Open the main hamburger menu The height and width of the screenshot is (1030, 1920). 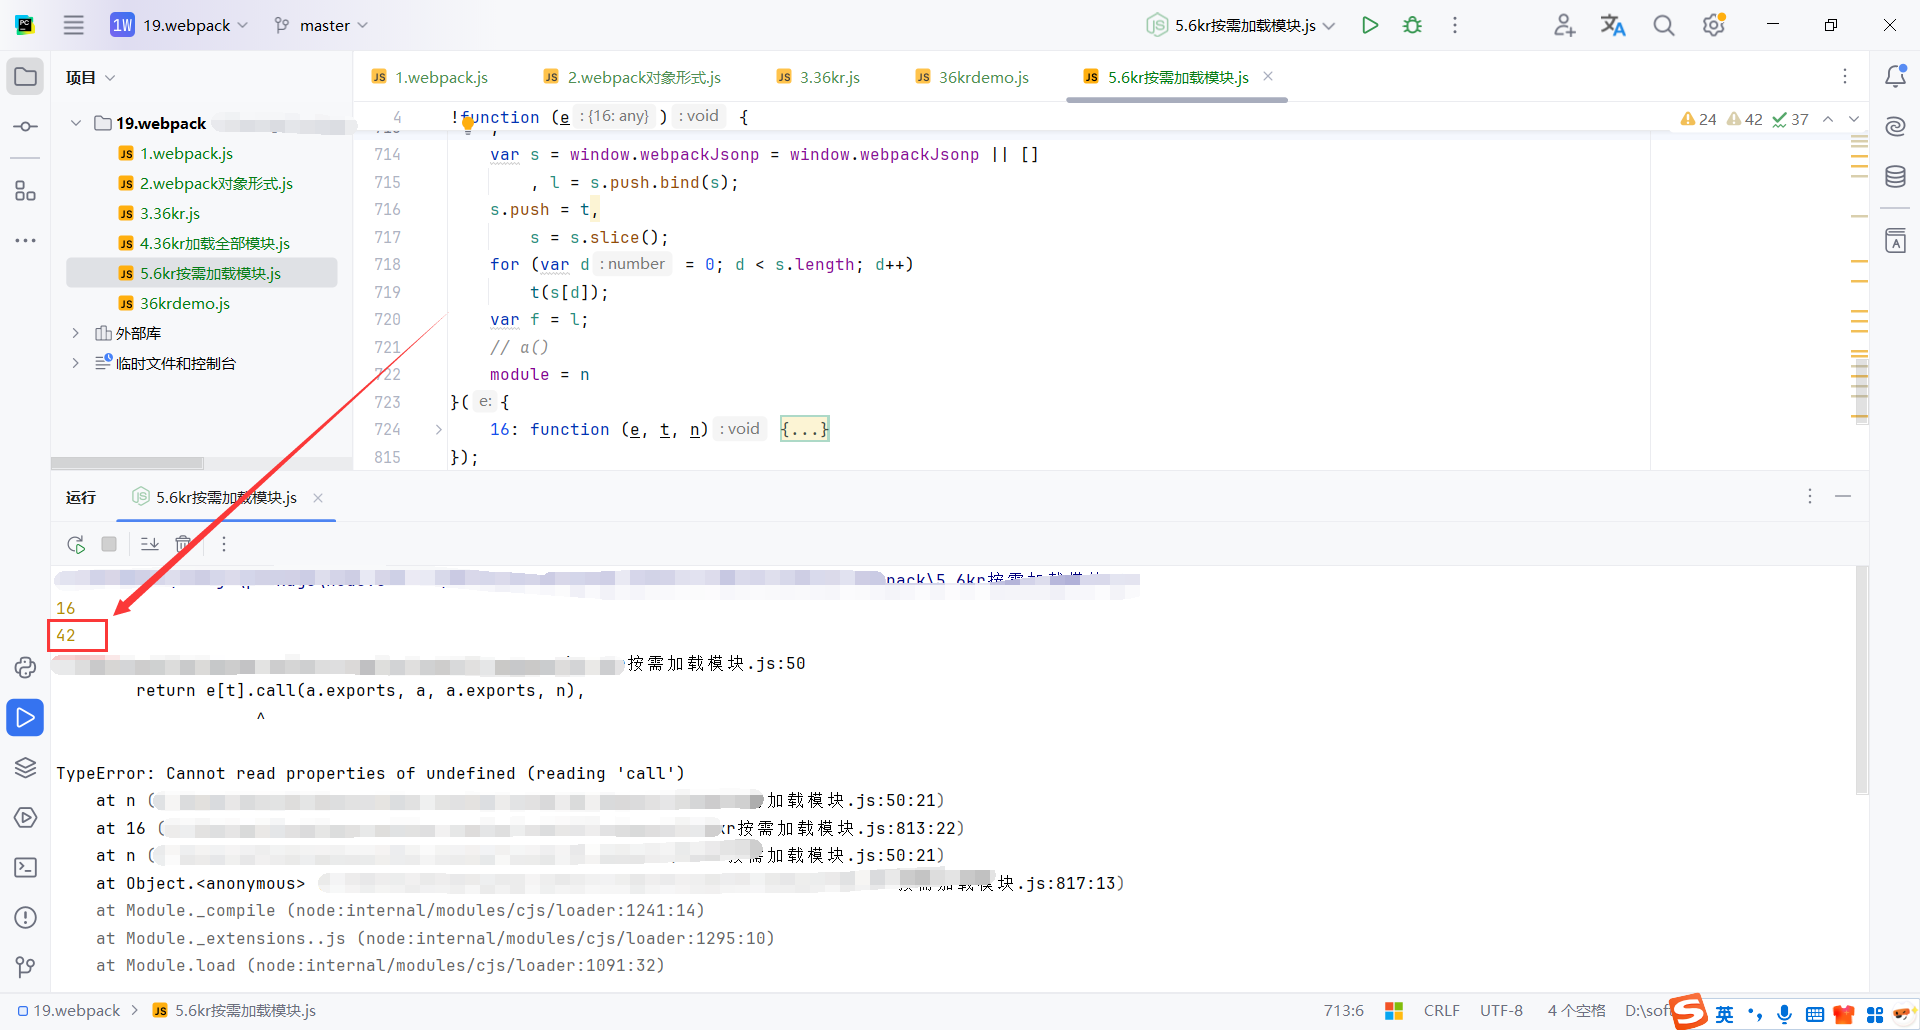coord(73,25)
